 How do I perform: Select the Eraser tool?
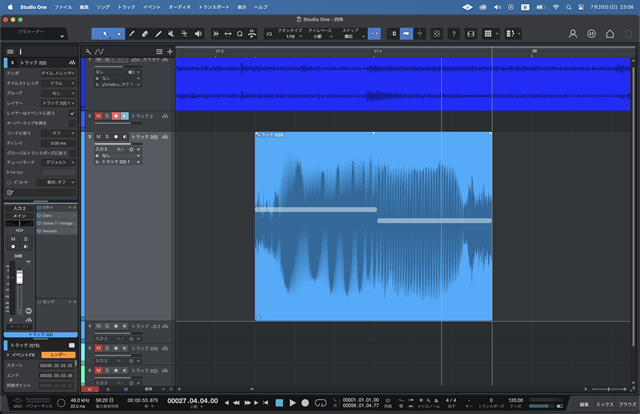point(145,34)
